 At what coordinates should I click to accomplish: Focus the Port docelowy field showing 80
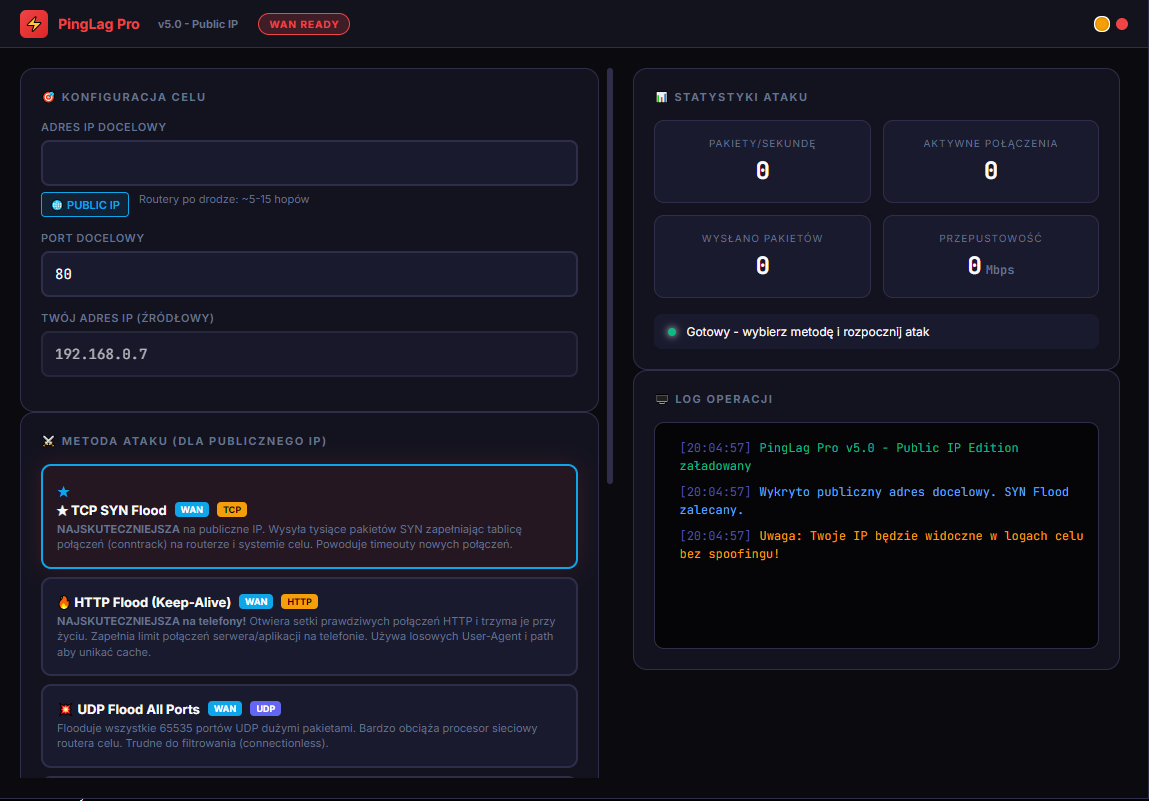pyautogui.click(x=309, y=274)
